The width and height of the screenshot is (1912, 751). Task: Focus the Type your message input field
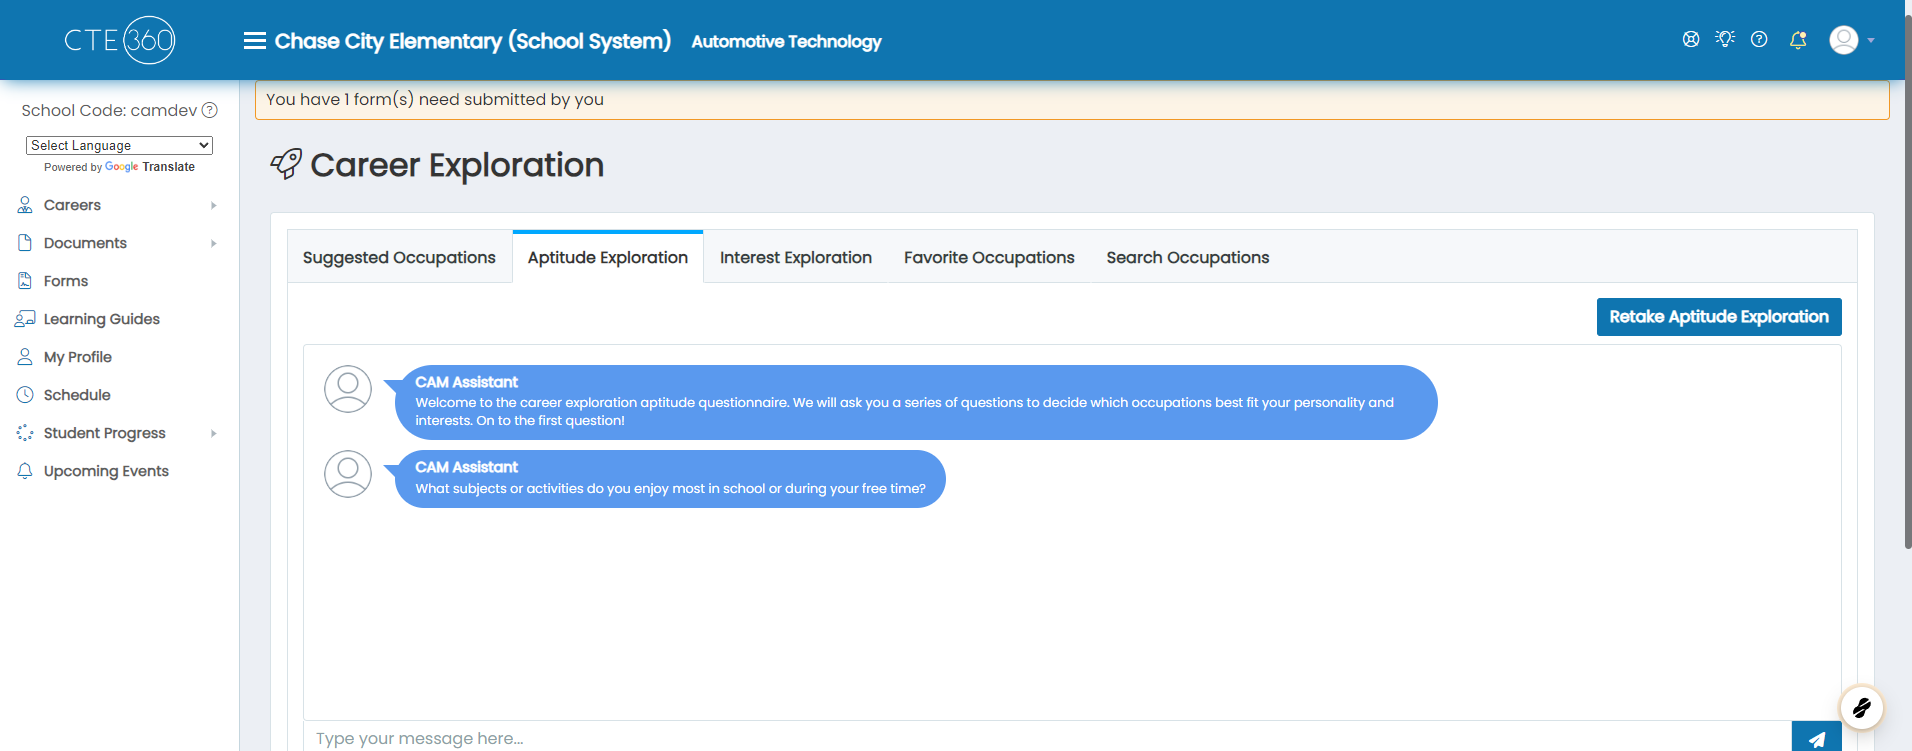[x=1047, y=737]
